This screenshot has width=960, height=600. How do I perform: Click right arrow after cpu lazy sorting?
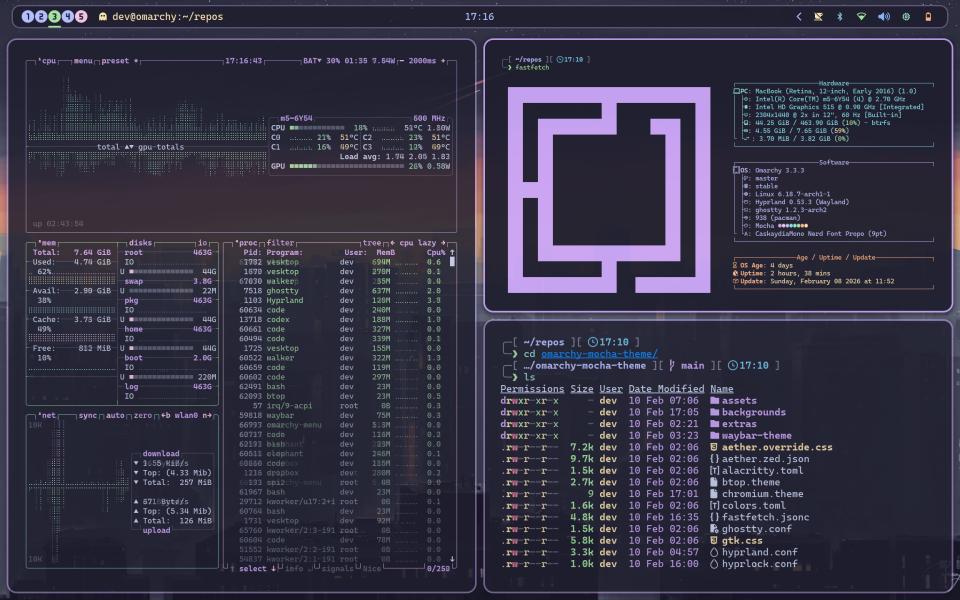tap(443, 243)
